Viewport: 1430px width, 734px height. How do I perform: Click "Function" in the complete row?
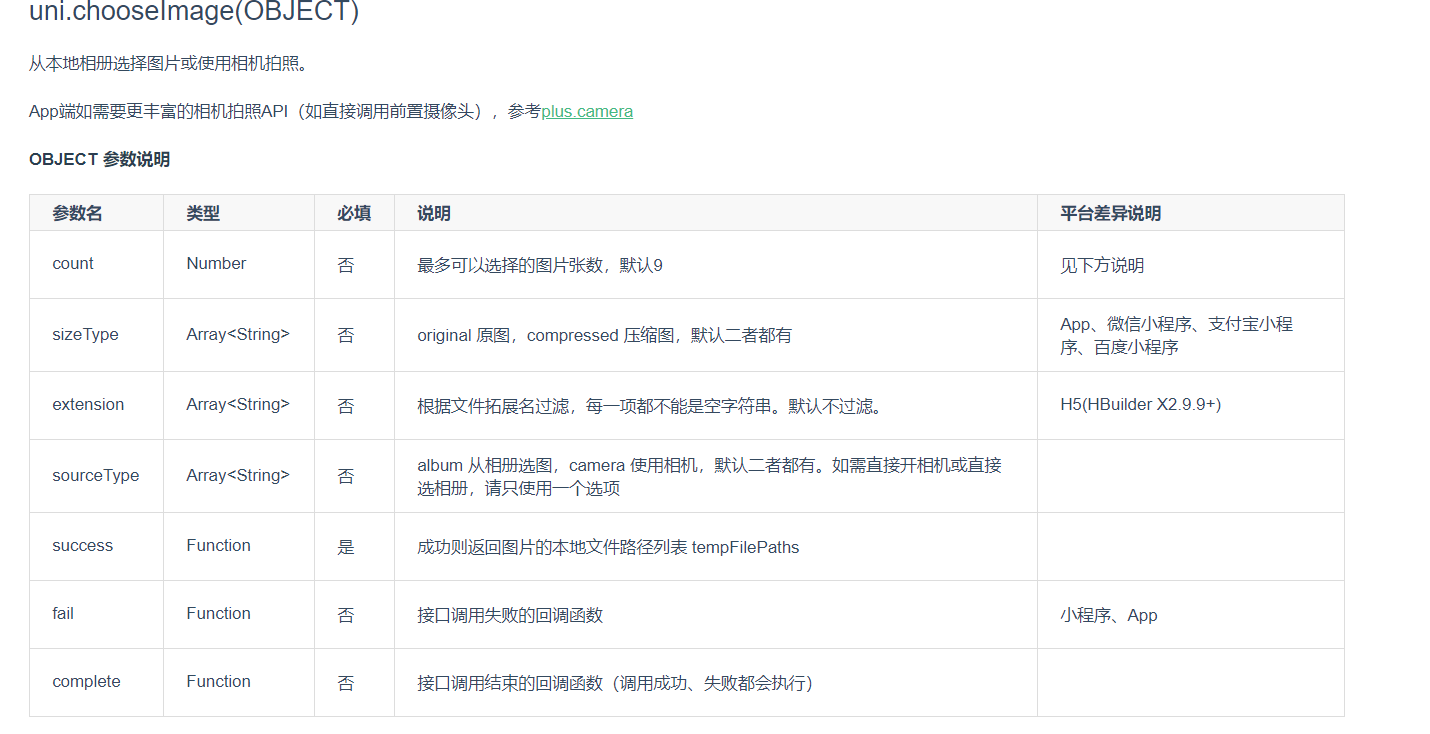pyautogui.click(x=218, y=682)
